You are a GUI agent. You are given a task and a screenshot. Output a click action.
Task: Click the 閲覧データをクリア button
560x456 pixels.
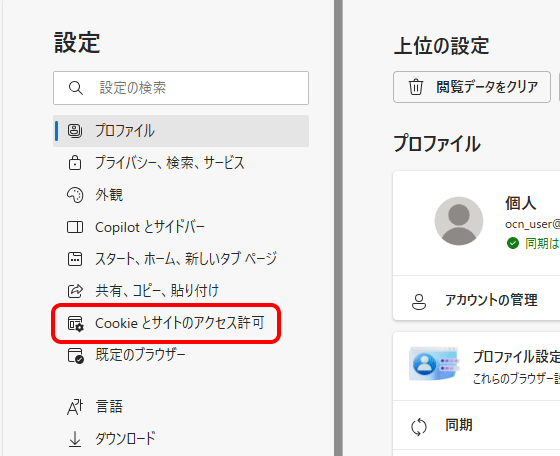pos(472,87)
